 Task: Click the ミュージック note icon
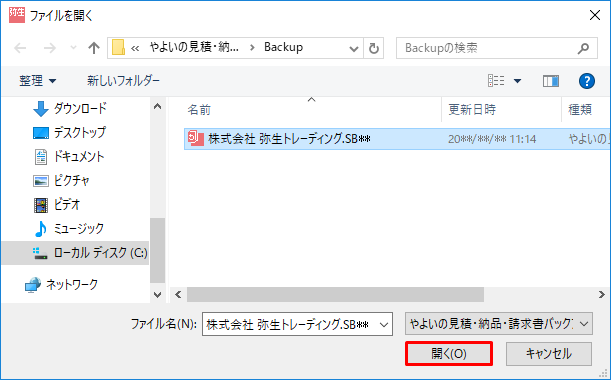41,229
